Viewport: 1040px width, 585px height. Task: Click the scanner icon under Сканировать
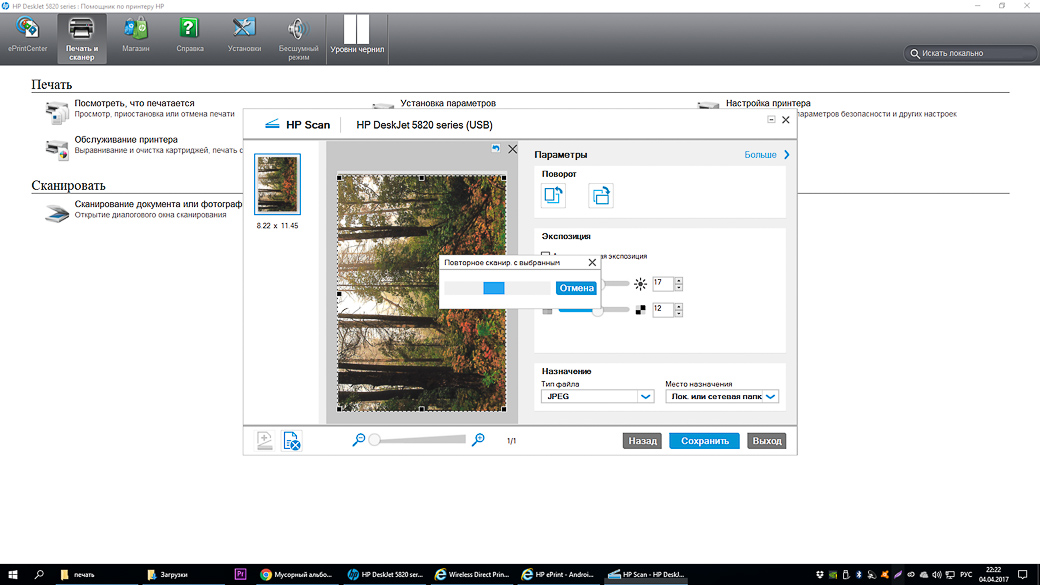57,214
